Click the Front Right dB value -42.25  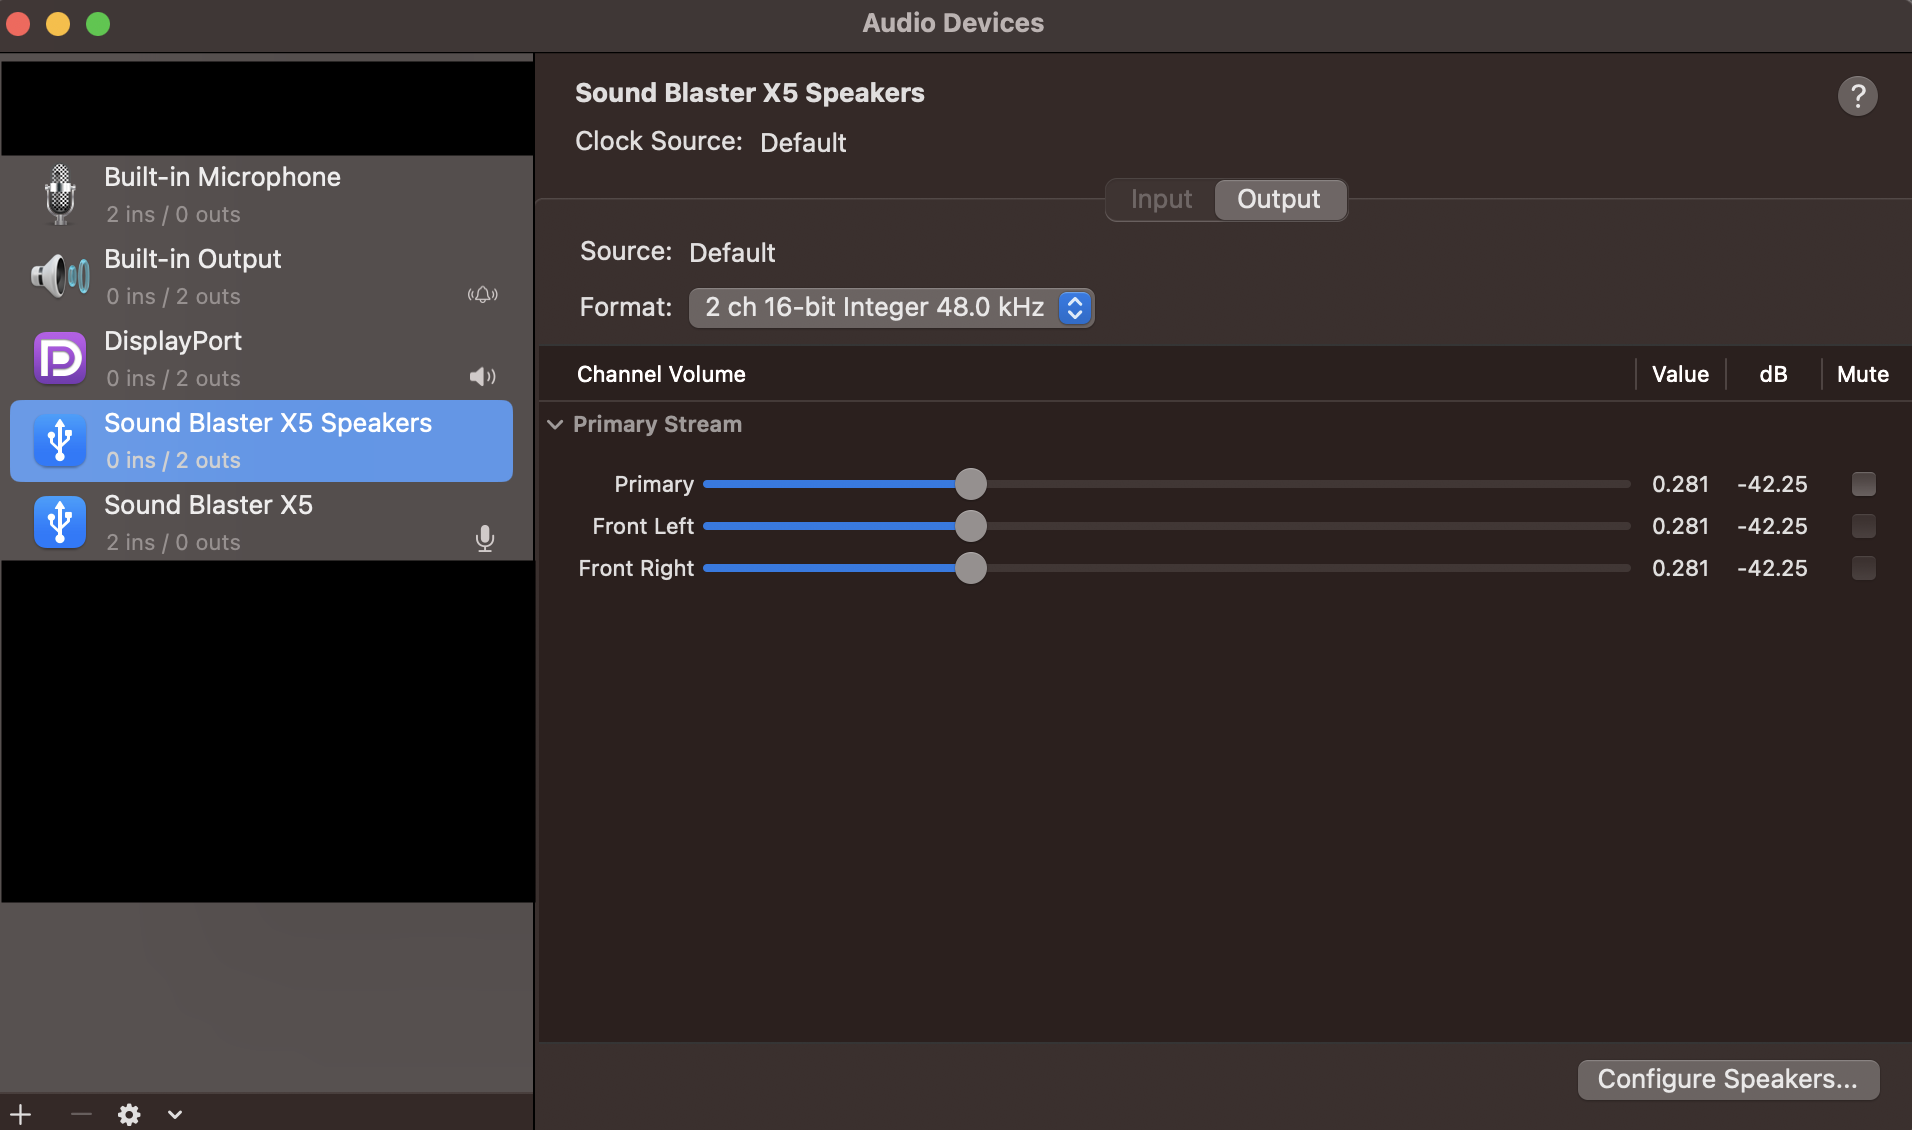coord(1772,568)
